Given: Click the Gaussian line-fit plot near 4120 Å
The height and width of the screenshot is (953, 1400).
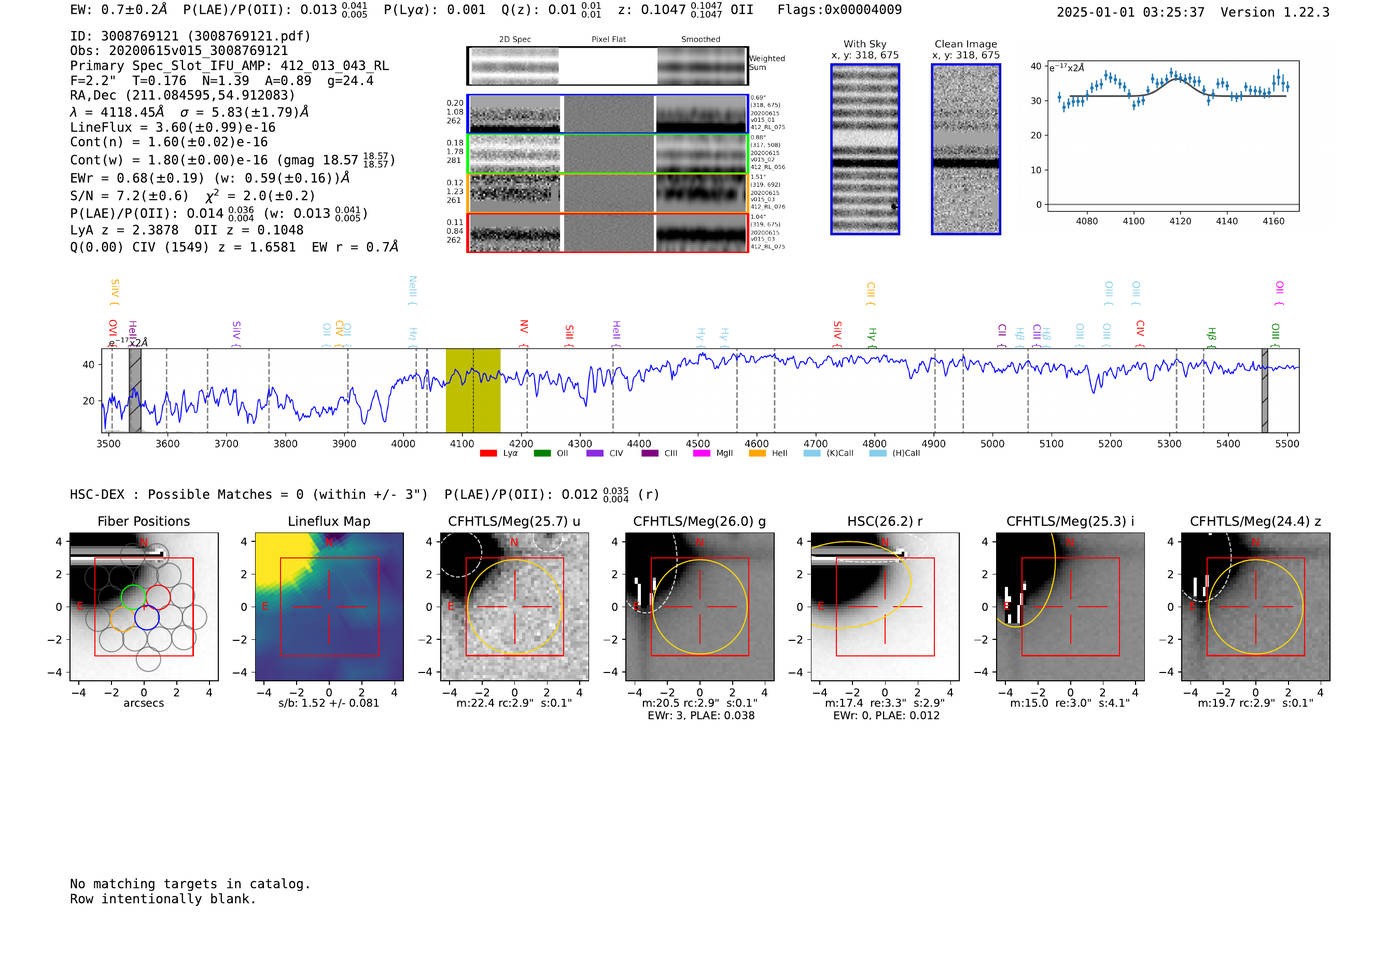Looking at the screenshot, I should pyautogui.click(x=1172, y=136).
